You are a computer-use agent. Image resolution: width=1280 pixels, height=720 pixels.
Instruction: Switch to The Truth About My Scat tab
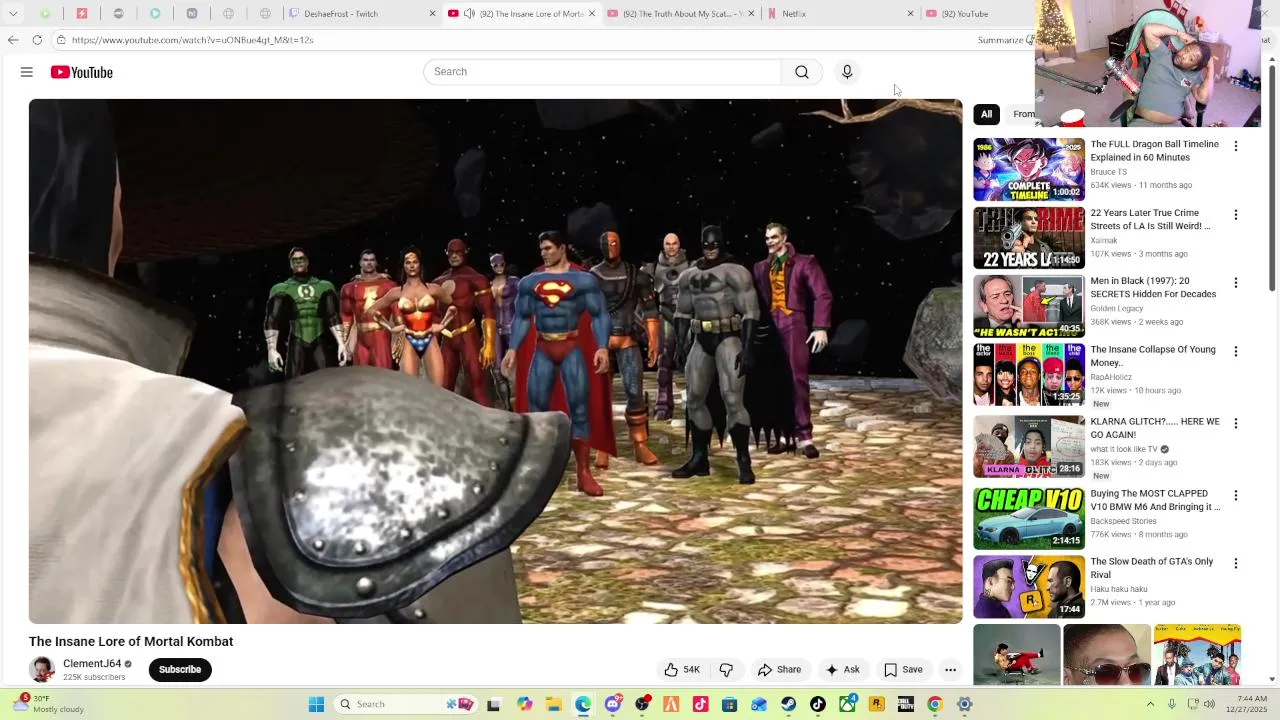point(680,13)
